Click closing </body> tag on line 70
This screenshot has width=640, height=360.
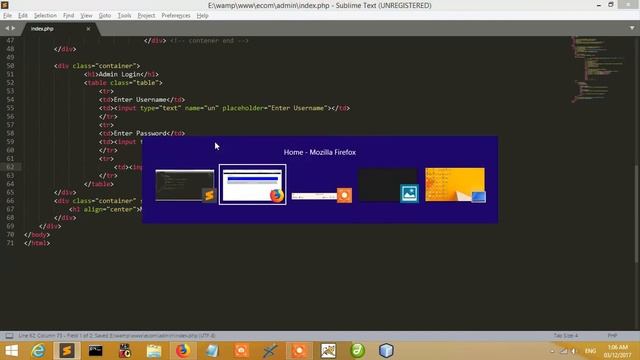37,235
